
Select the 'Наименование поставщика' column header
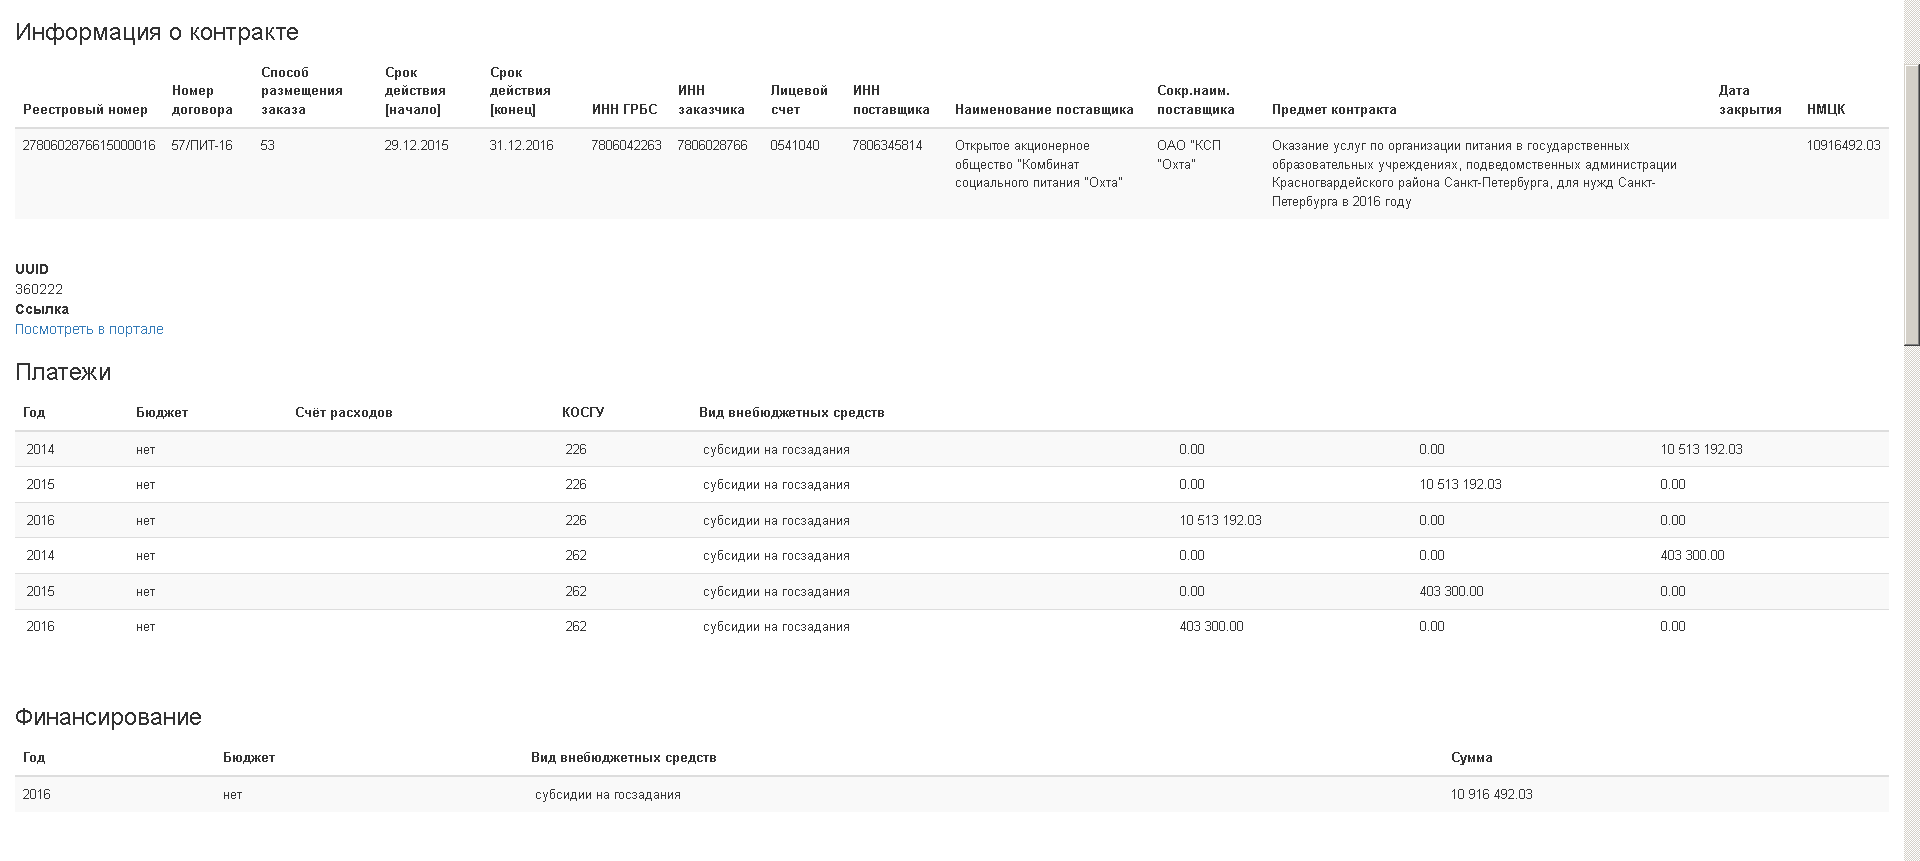tap(1044, 109)
